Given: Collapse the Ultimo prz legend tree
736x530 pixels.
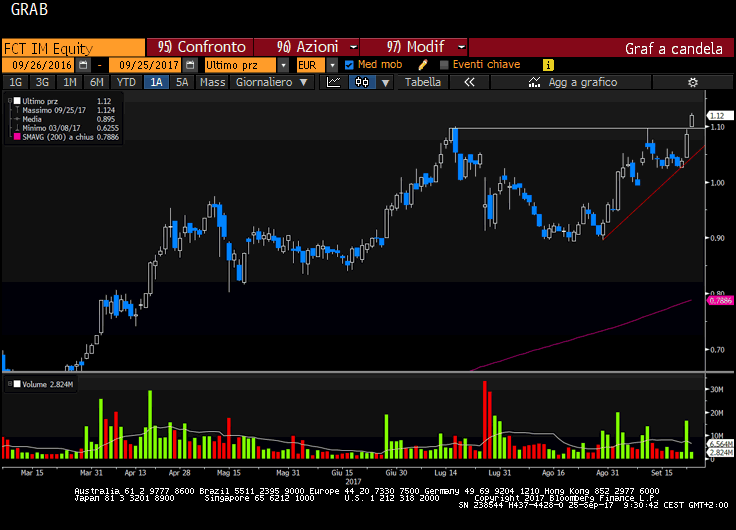Looking at the screenshot, I should (11, 101).
